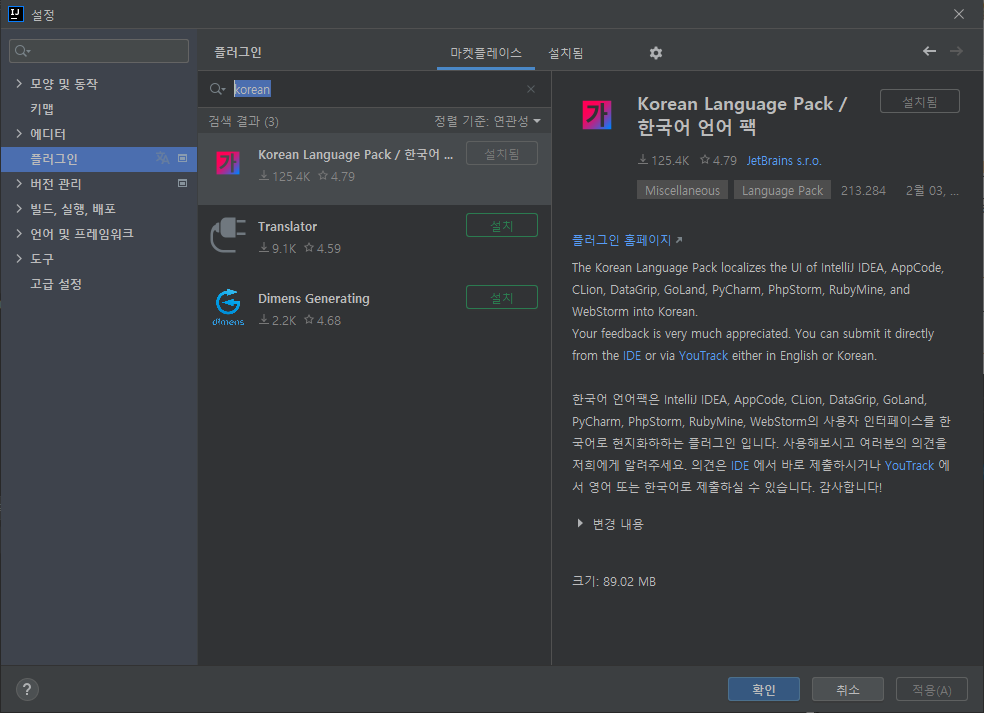Go back with left arrow
Image resolution: width=984 pixels, height=713 pixels.
929,51
